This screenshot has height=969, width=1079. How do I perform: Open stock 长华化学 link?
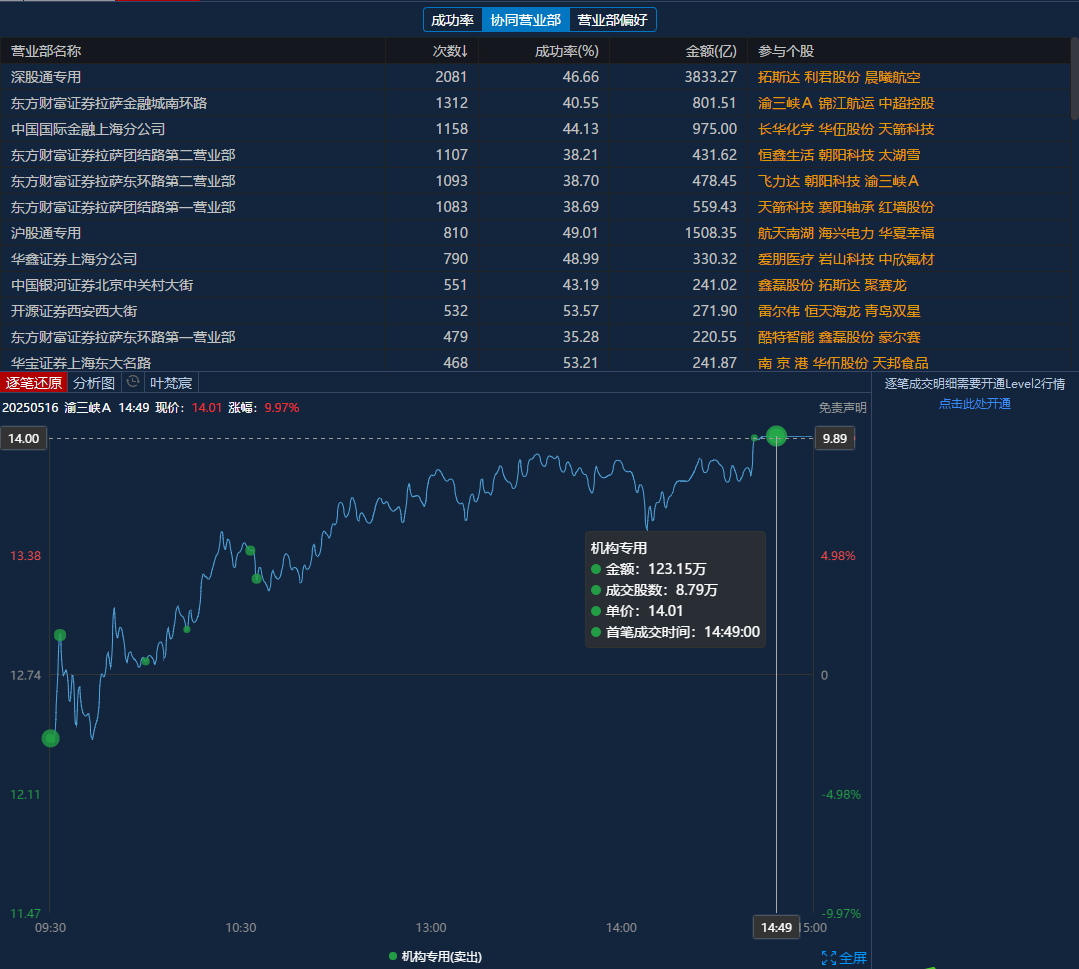coord(786,129)
